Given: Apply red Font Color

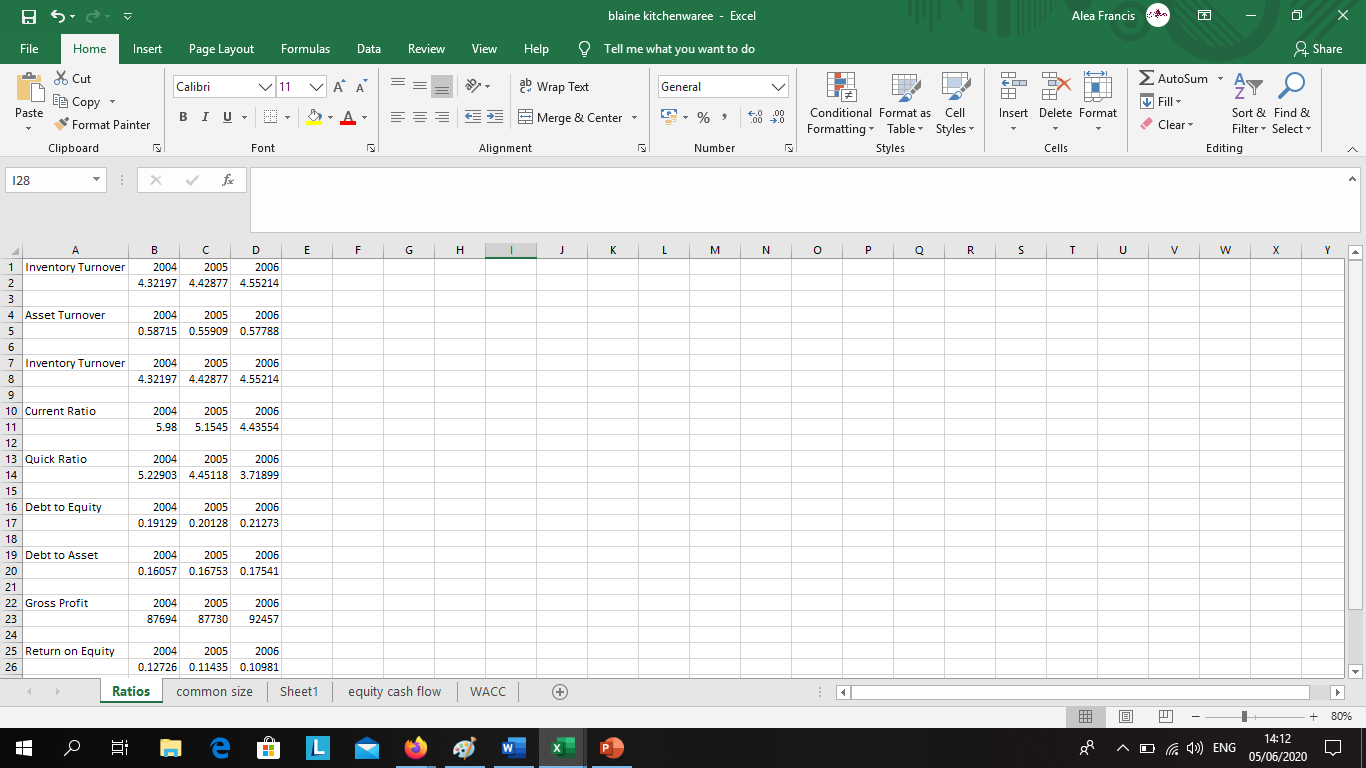Looking at the screenshot, I should point(346,118).
